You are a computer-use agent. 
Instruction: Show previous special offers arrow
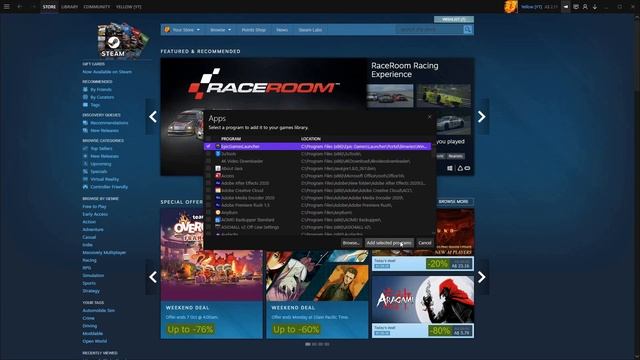click(153, 277)
